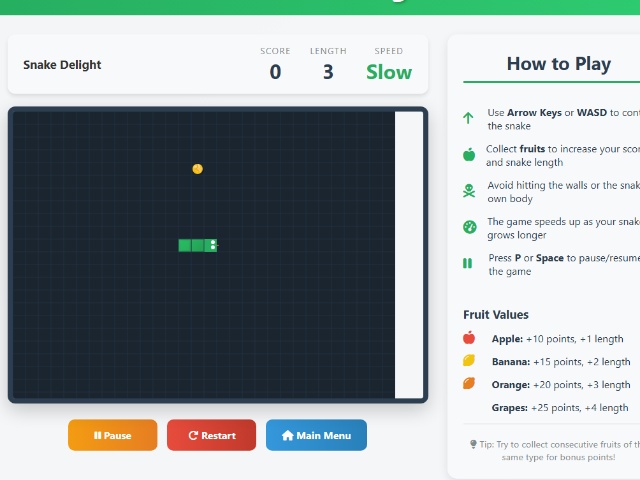Click the 'Collect fruits' instruction
Image resolution: width=640 pixels, height=480 pixels.
(562, 155)
